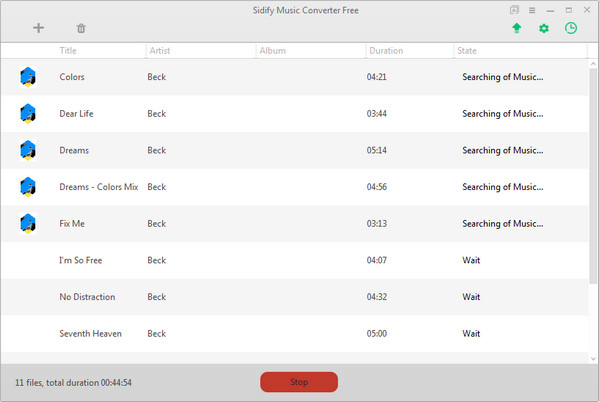
Task: Click the plus icon to add music
Action: [x=38, y=28]
